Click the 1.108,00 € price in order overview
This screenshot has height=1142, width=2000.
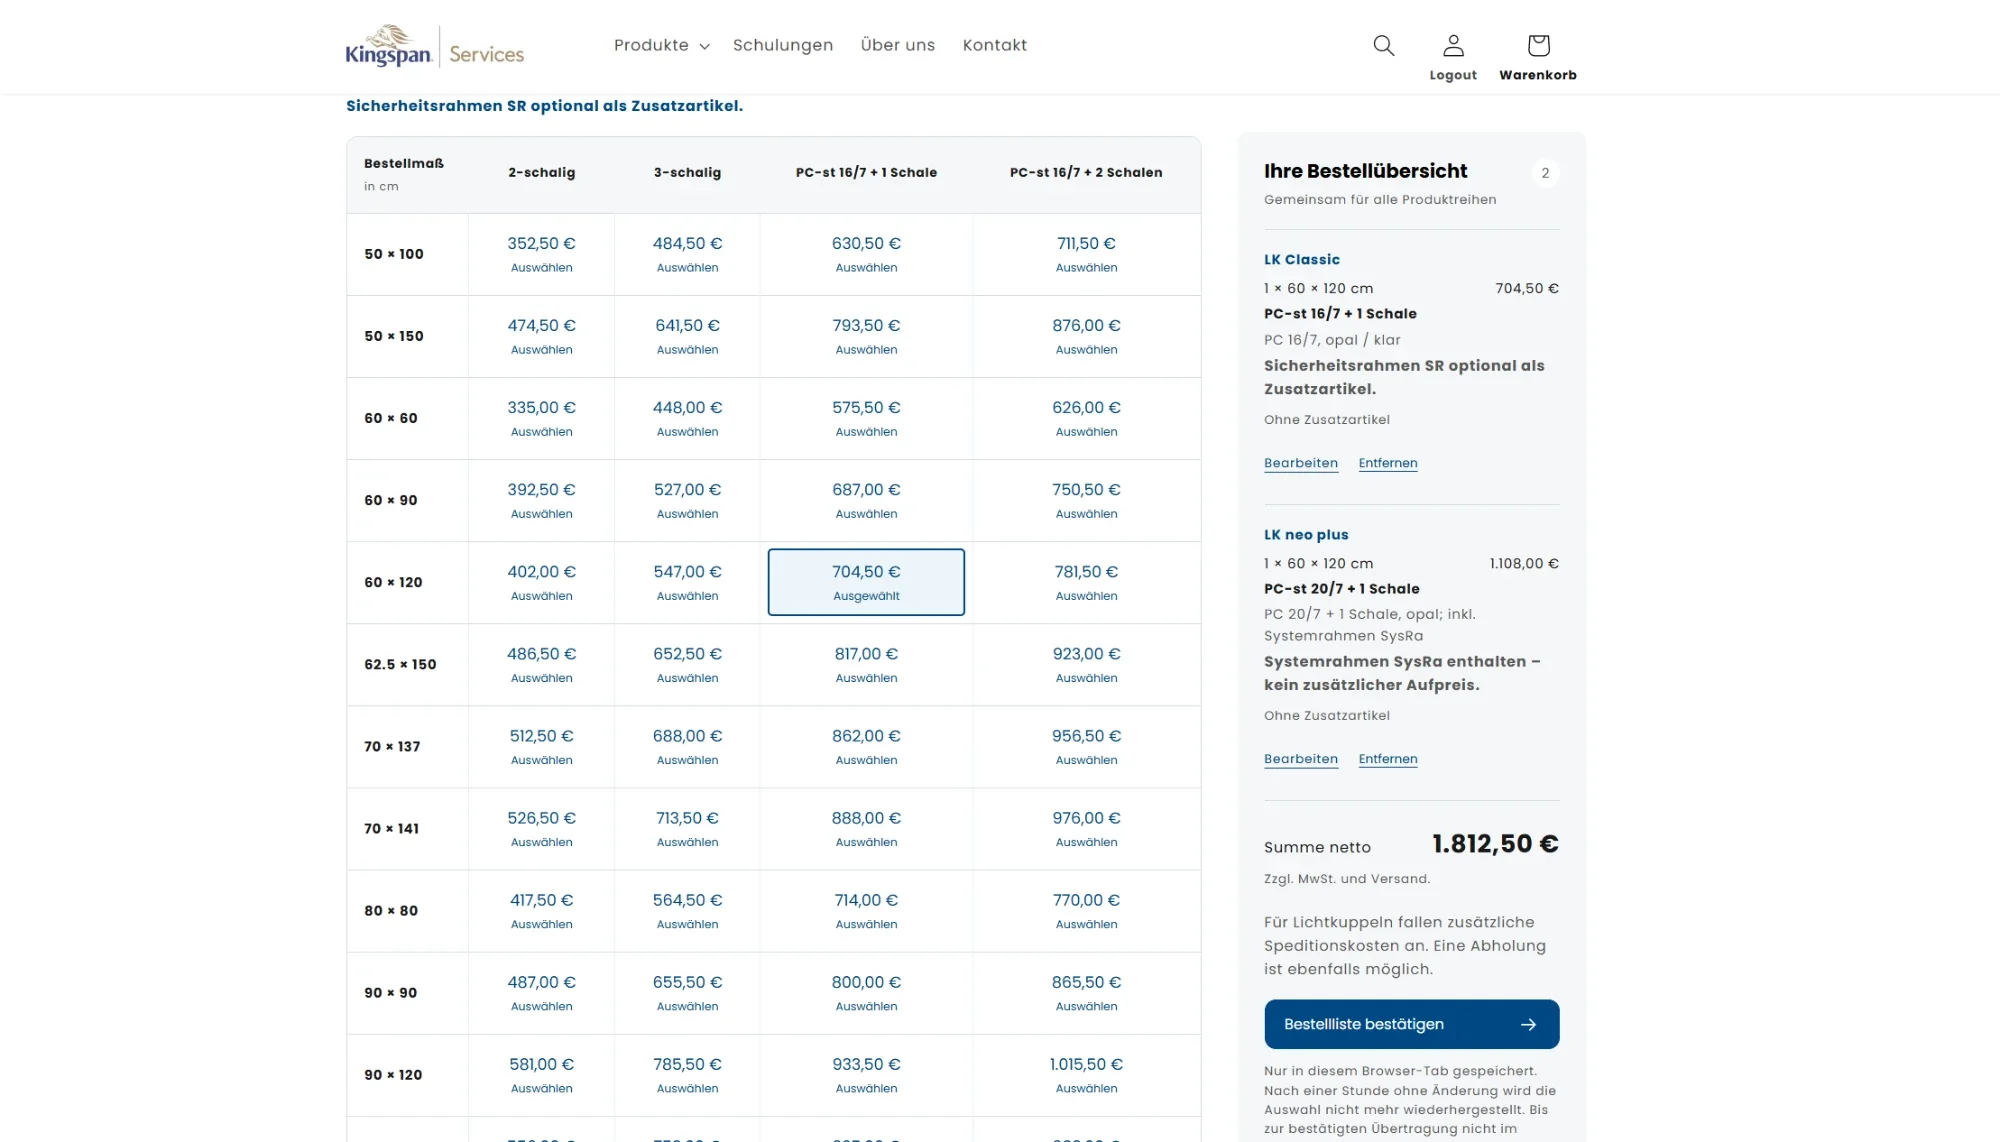[1524, 564]
